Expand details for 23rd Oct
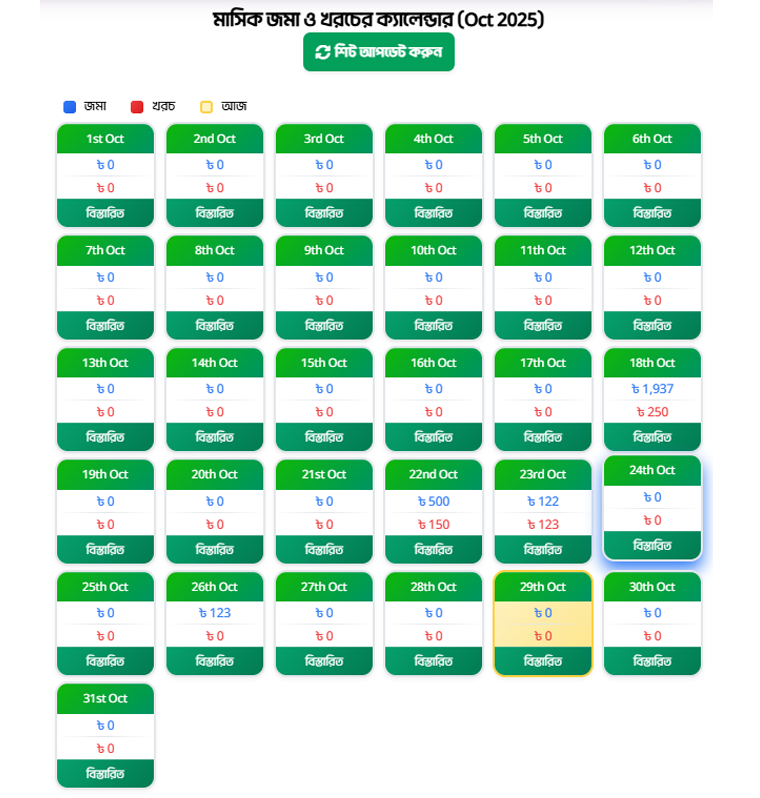 click(x=543, y=549)
